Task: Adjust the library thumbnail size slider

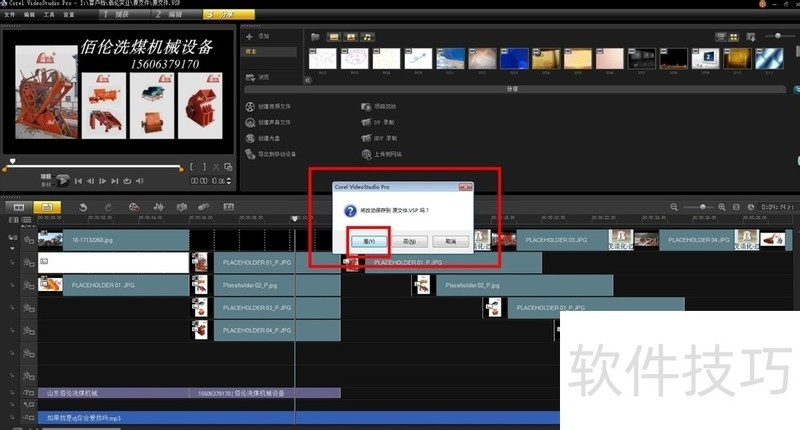Action: (778, 36)
